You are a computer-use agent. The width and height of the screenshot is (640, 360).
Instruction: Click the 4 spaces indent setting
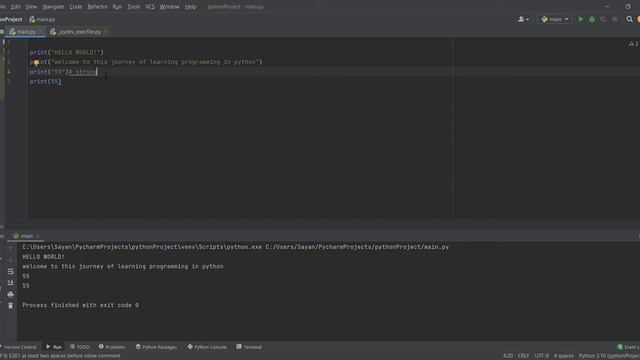coord(563,356)
